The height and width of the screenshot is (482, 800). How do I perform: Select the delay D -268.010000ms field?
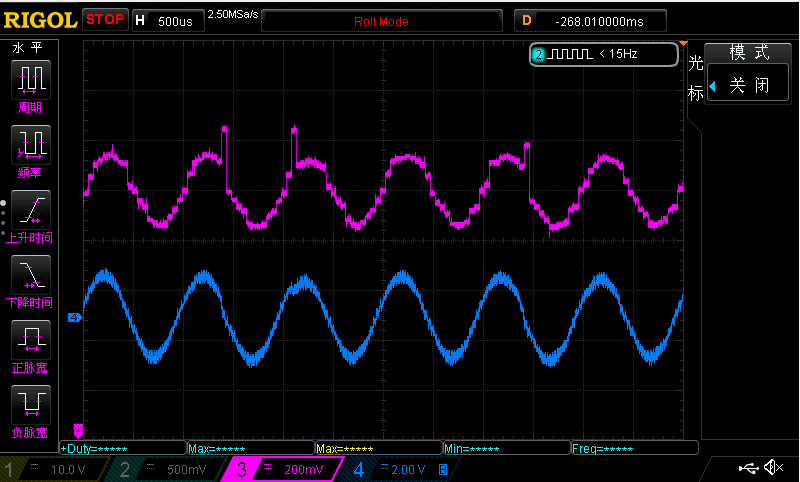point(590,21)
